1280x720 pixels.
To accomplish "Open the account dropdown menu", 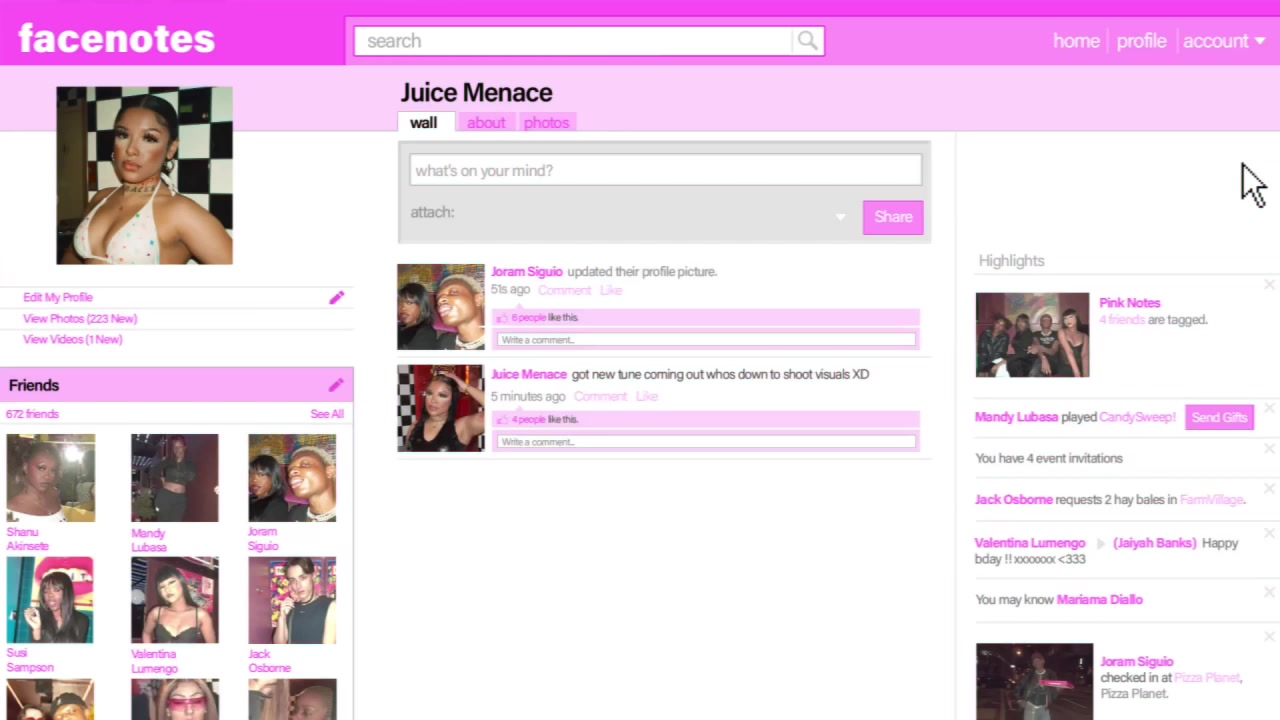I will (1224, 41).
